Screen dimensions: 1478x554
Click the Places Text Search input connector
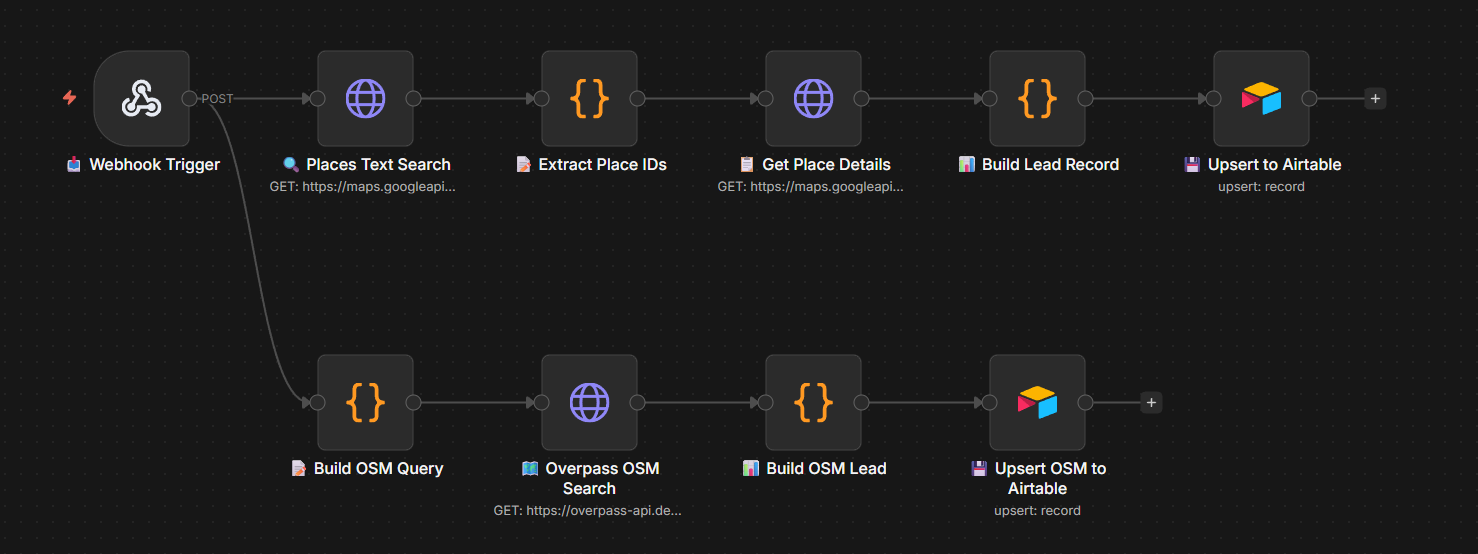tap(317, 98)
